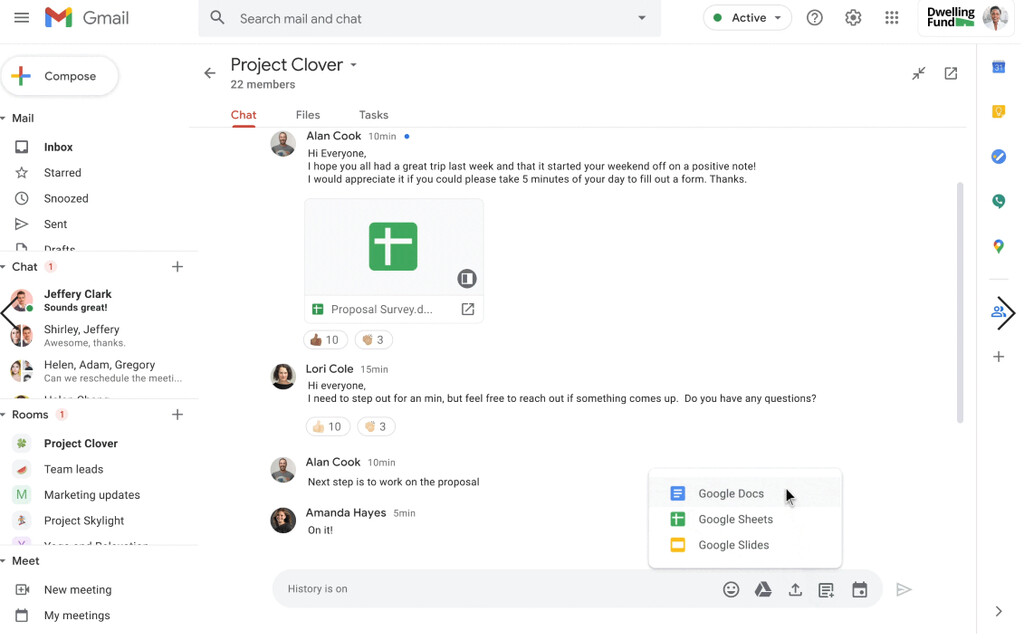1024x640 pixels.
Task: Open the main menu hamburger icon
Action: [22, 18]
